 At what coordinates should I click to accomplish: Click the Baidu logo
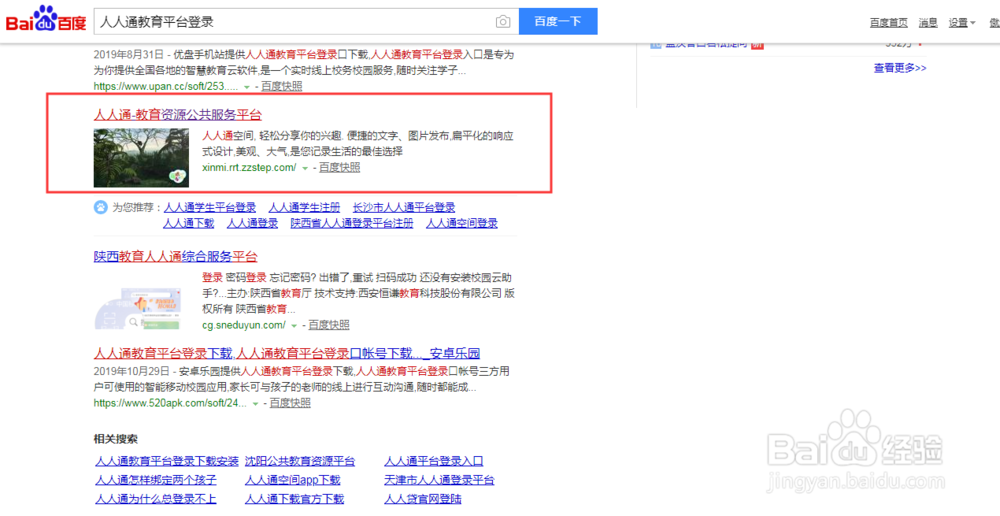(x=46, y=20)
